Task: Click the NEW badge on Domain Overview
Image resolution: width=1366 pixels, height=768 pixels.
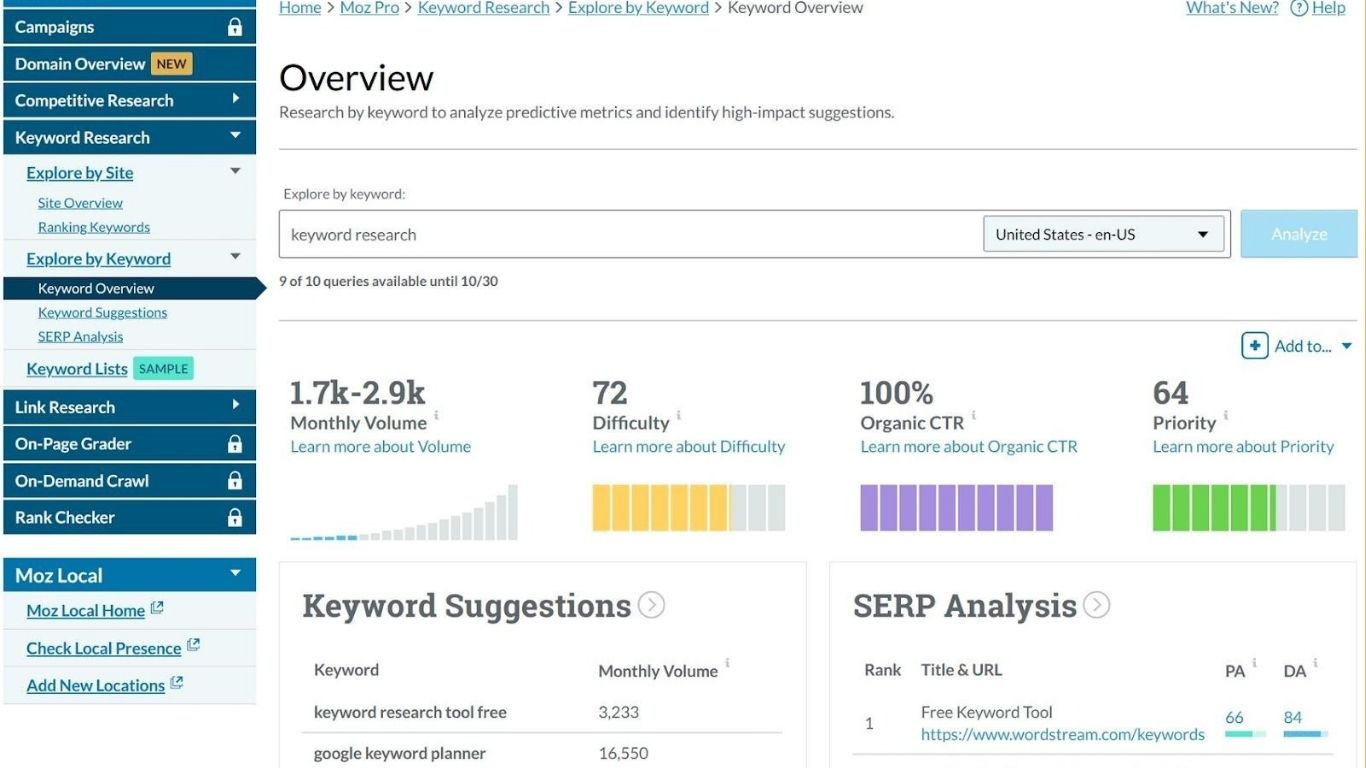Action: 171,64
